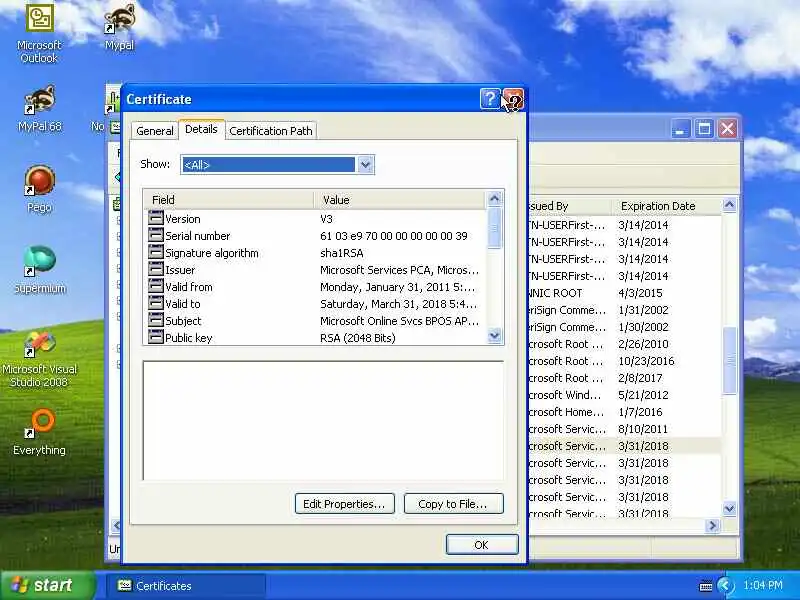The height and width of the screenshot is (600, 800).
Task: Select the certificate expiring 10/23/2016
Action: point(623,361)
